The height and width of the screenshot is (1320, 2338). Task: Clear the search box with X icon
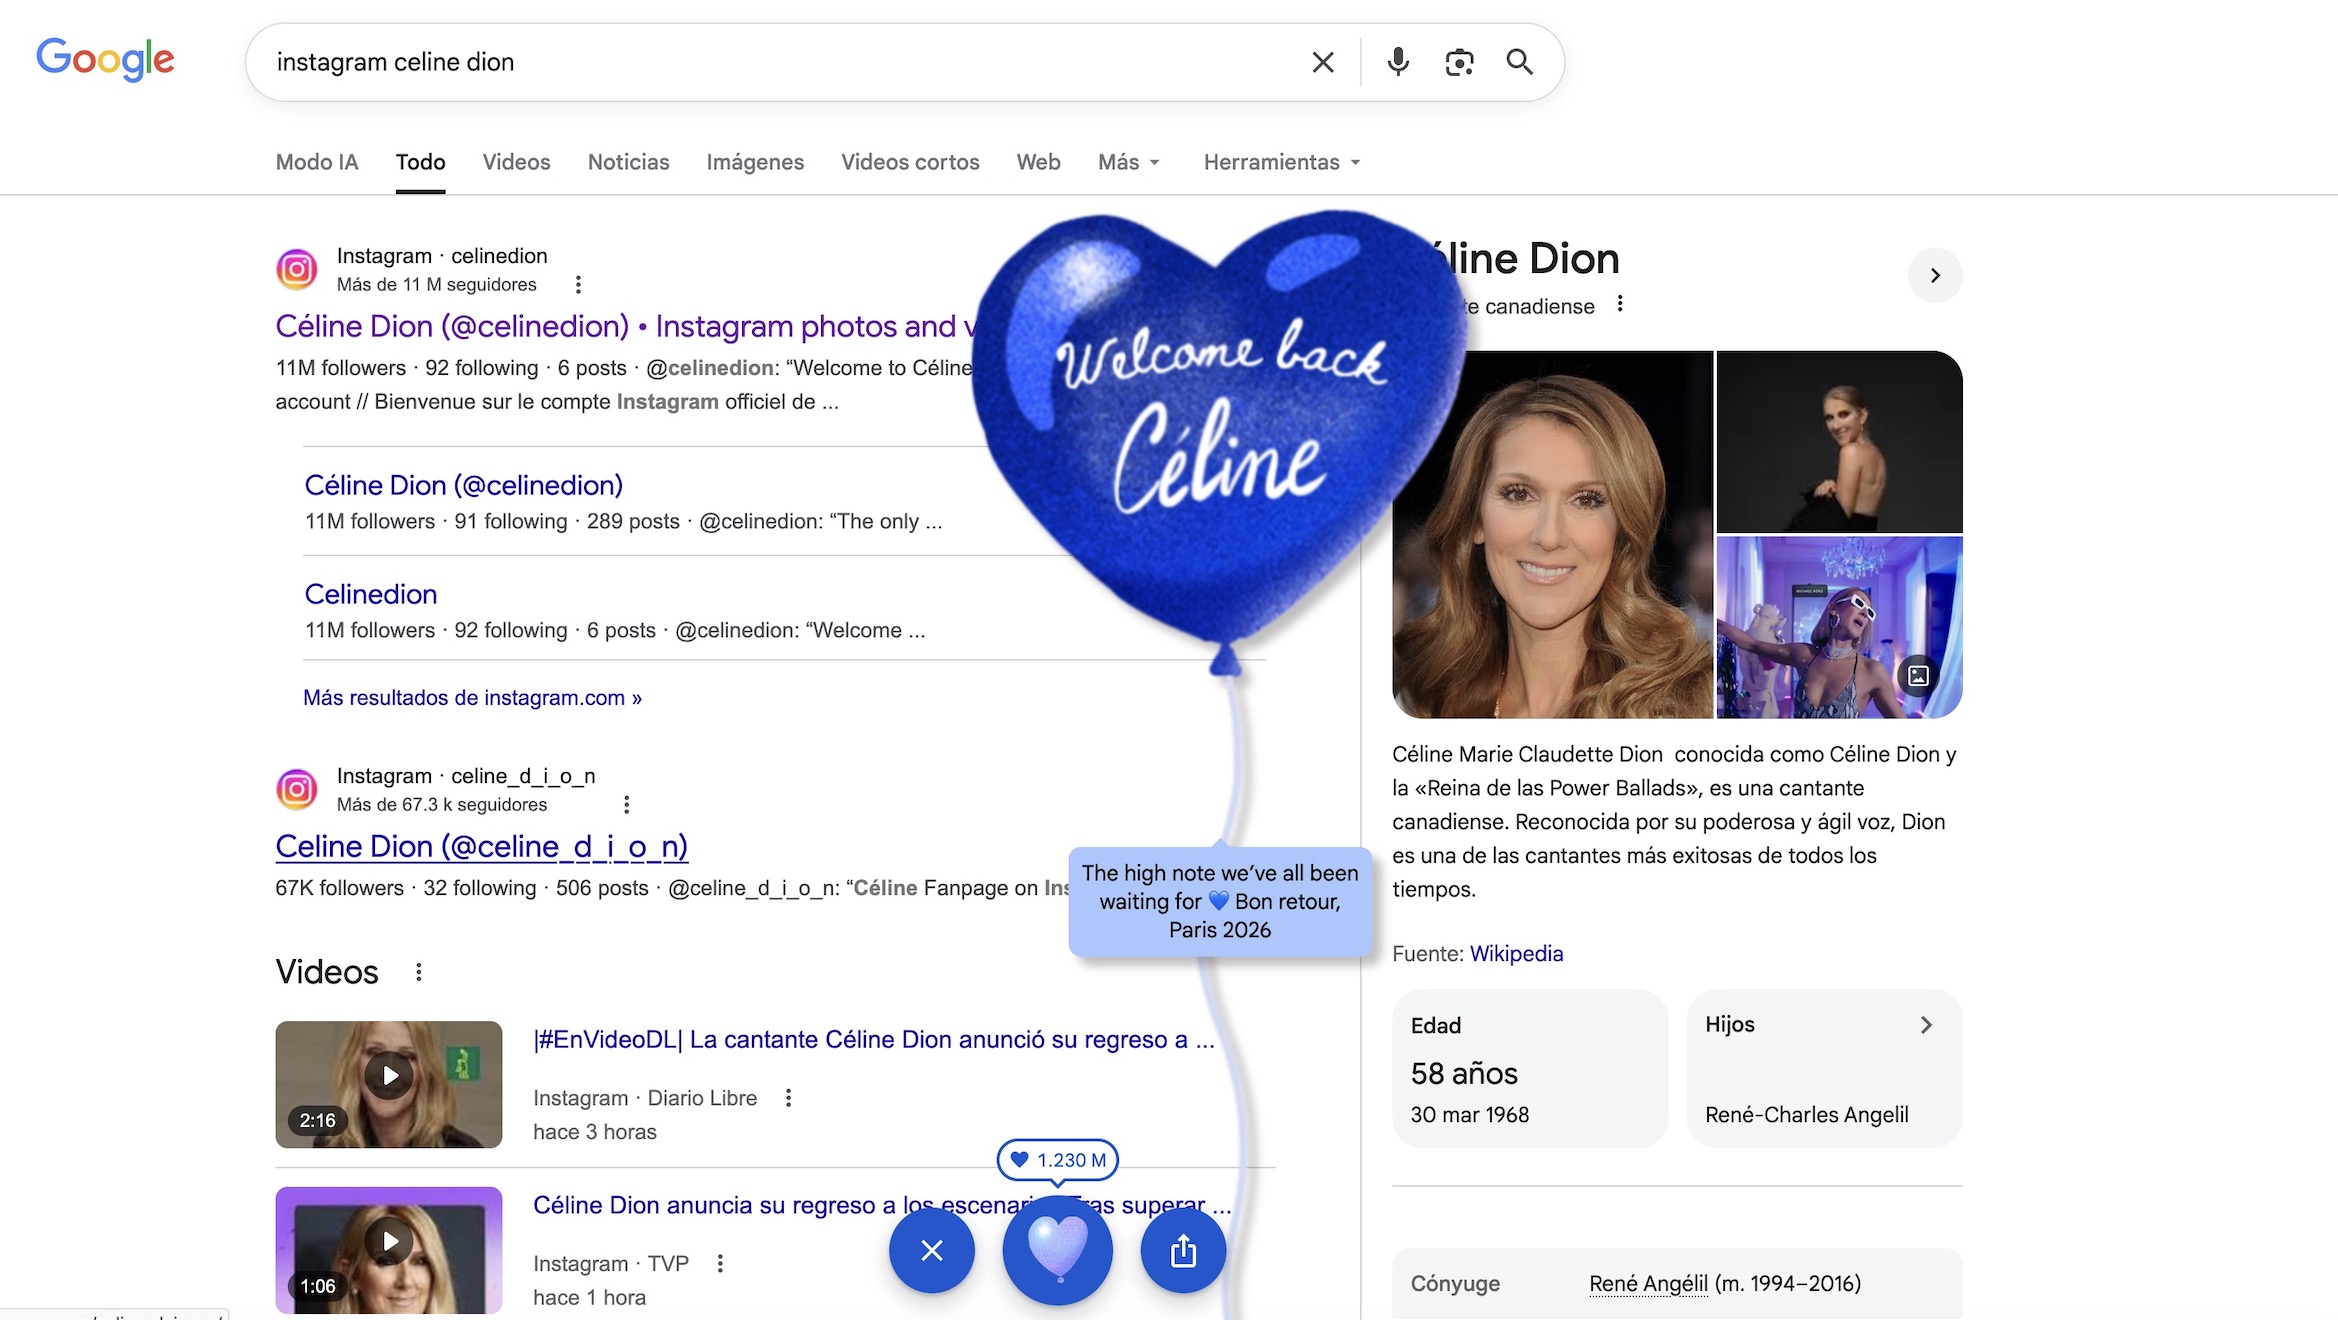[x=1322, y=62]
